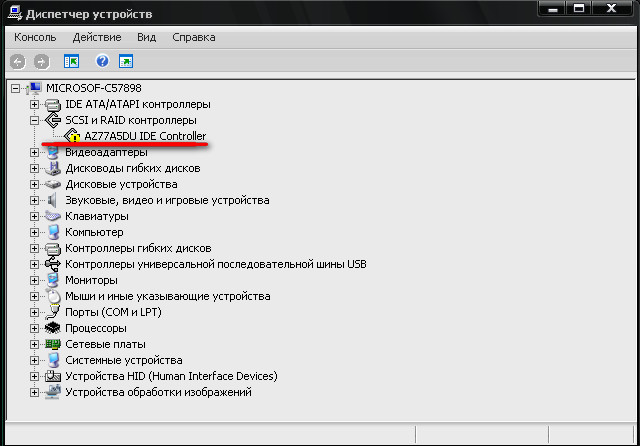
Task: Click the floppy drive icon for Дисководы гибких дисков
Action: [x=53, y=169]
